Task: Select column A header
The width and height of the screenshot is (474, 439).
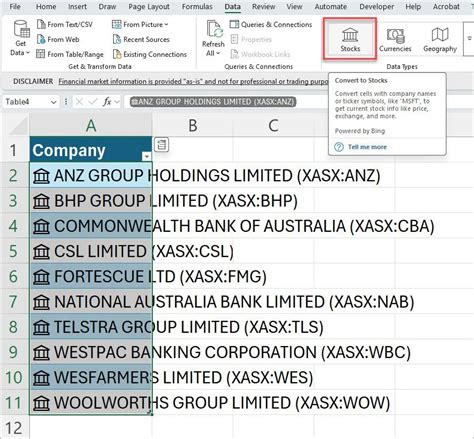Action: (x=91, y=125)
